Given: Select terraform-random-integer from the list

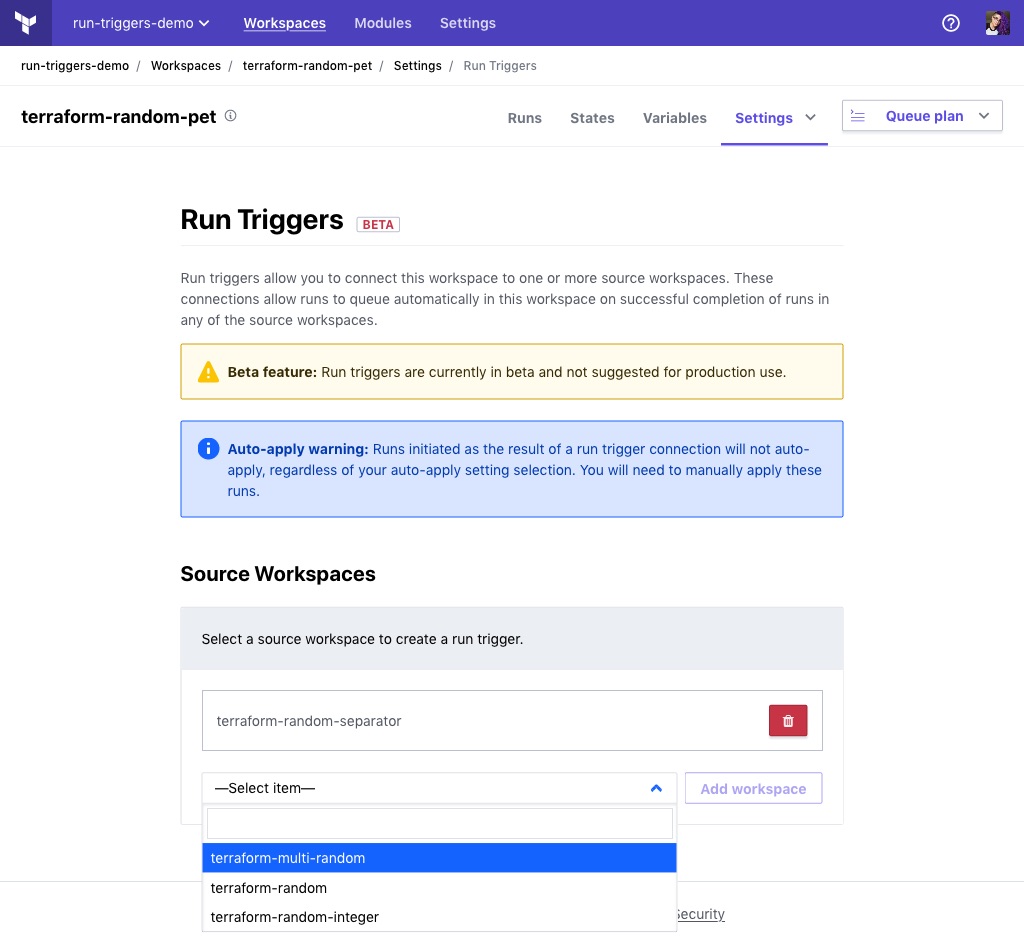Looking at the screenshot, I should (x=440, y=917).
